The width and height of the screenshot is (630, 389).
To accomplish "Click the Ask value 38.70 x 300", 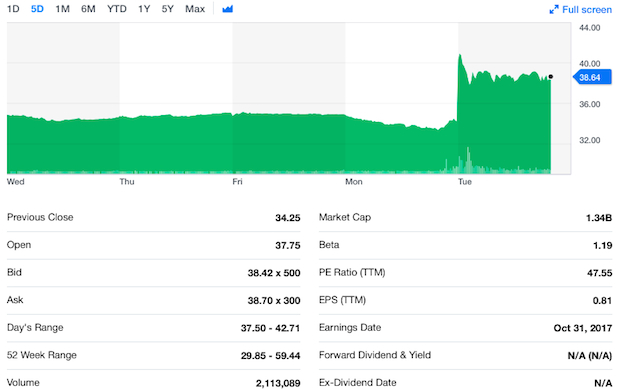I will (274, 301).
